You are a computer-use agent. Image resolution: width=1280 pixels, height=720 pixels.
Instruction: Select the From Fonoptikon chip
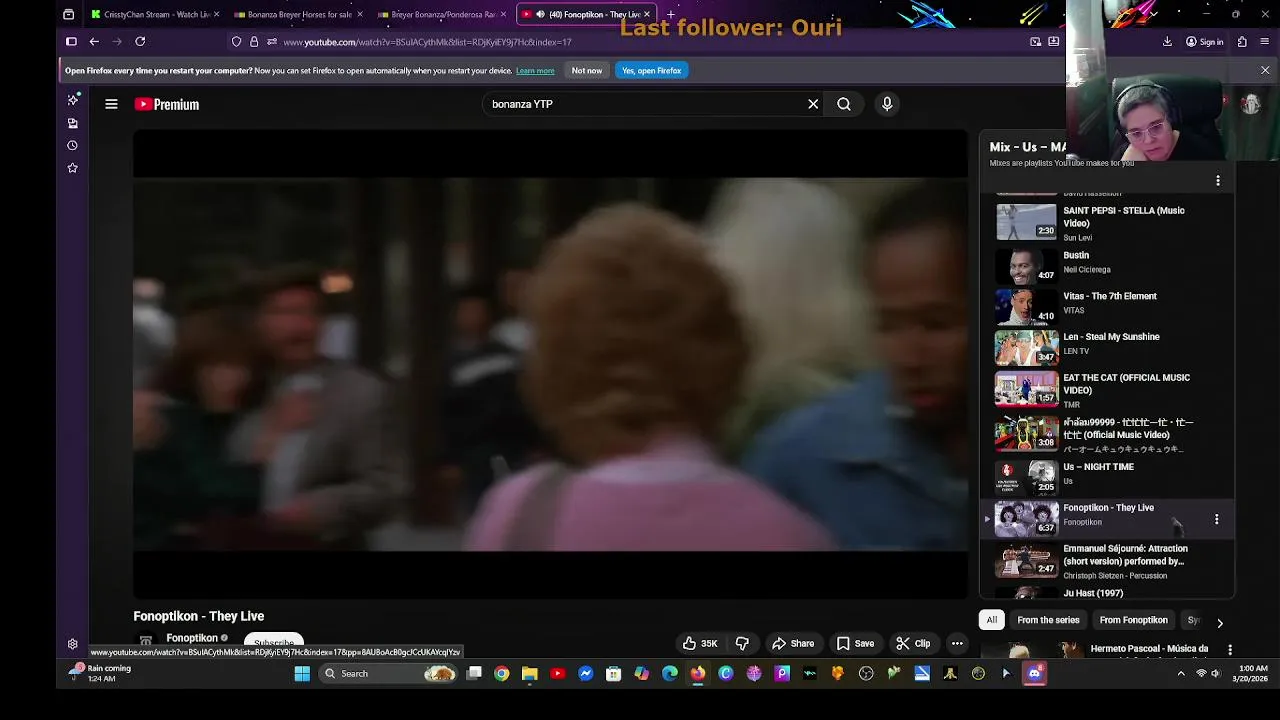pyautogui.click(x=1133, y=620)
